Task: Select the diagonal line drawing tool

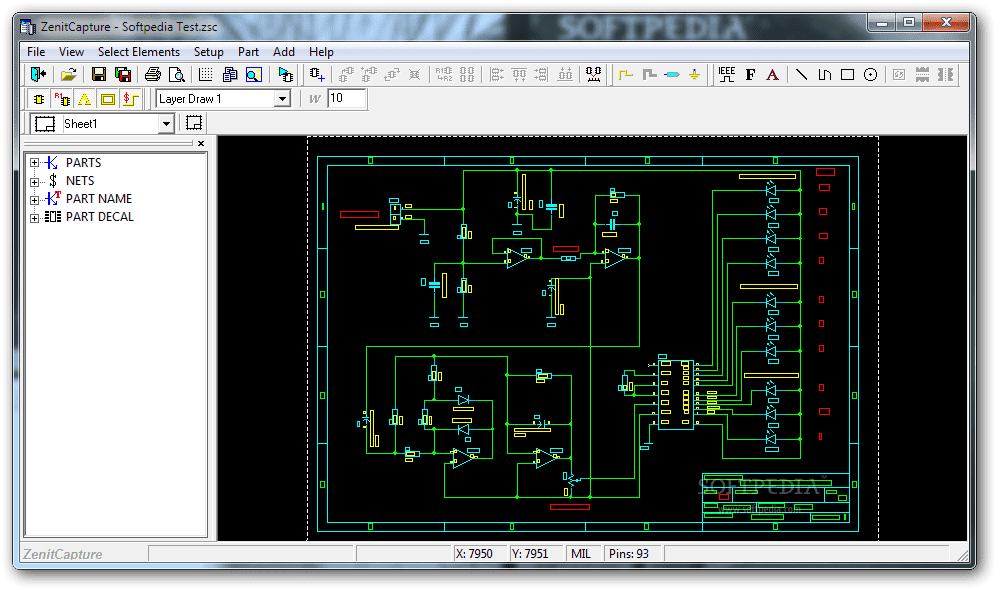Action: [x=801, y=74]
